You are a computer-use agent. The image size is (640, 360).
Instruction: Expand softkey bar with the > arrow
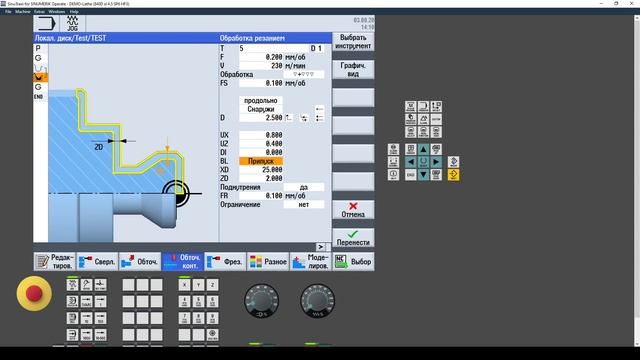click(x=321, y=247)
